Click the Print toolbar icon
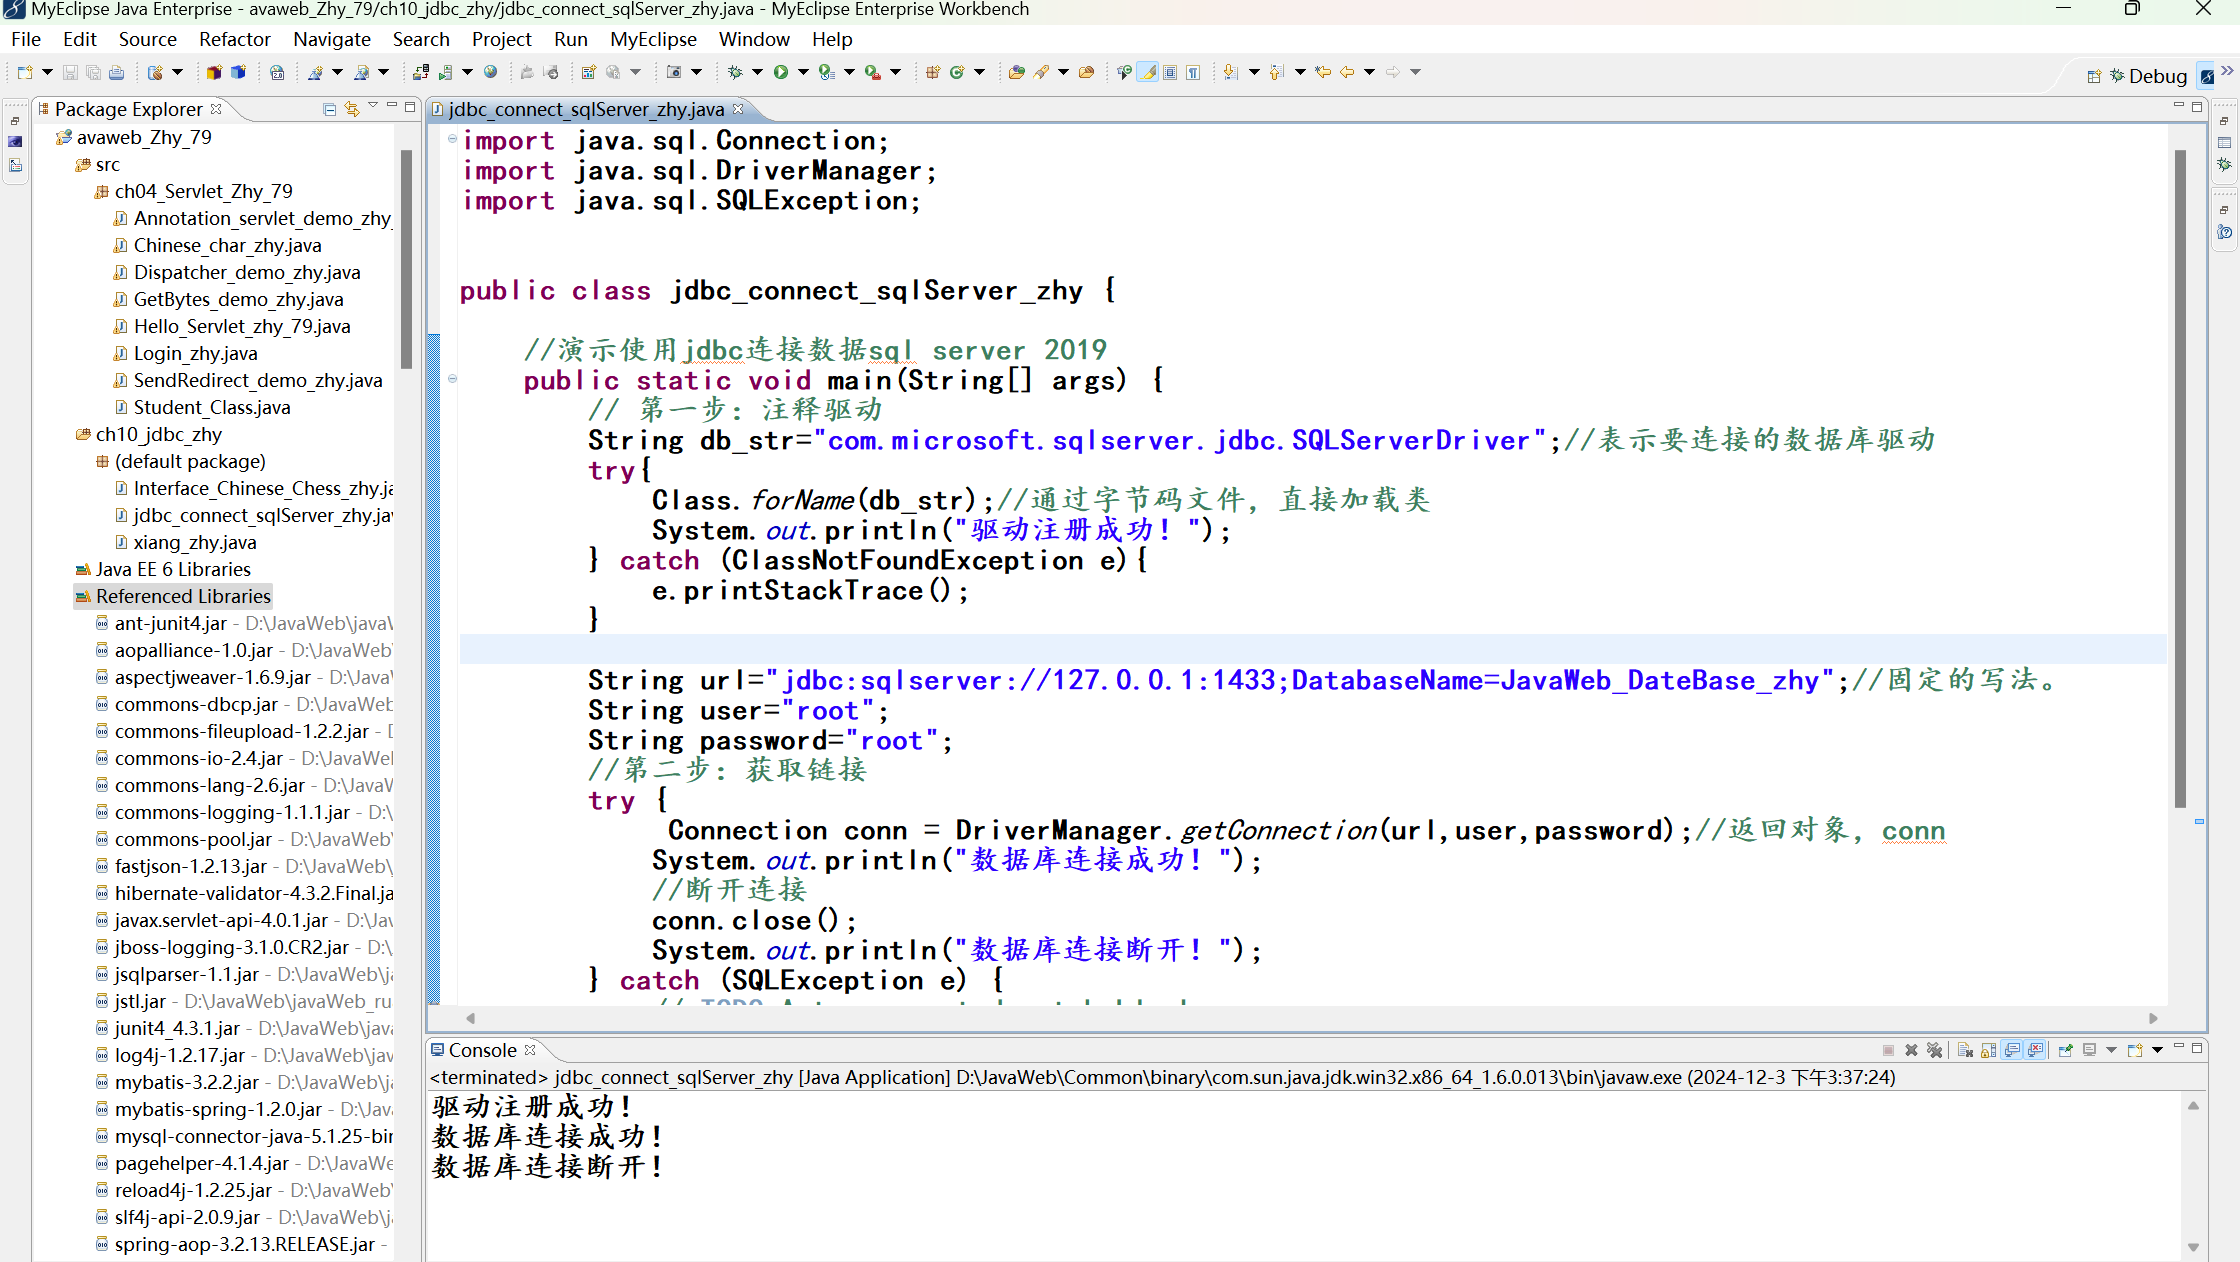The width and height of the screenshot is (2240, 1262). pos(116,72)
